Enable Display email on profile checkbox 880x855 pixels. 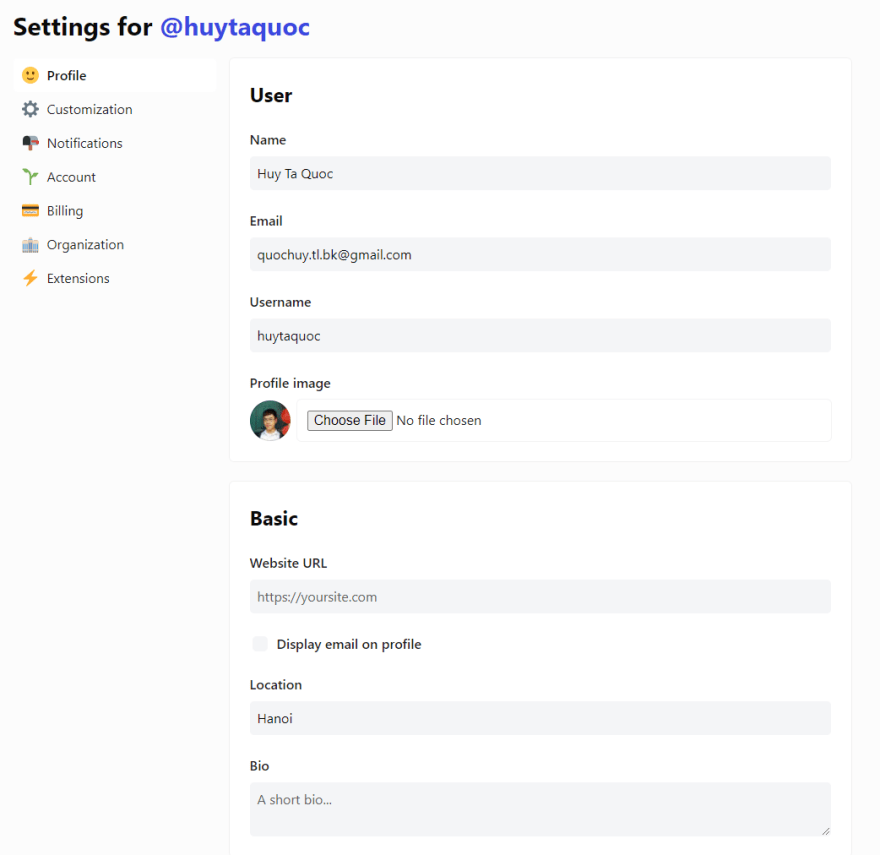coord(260,644)
